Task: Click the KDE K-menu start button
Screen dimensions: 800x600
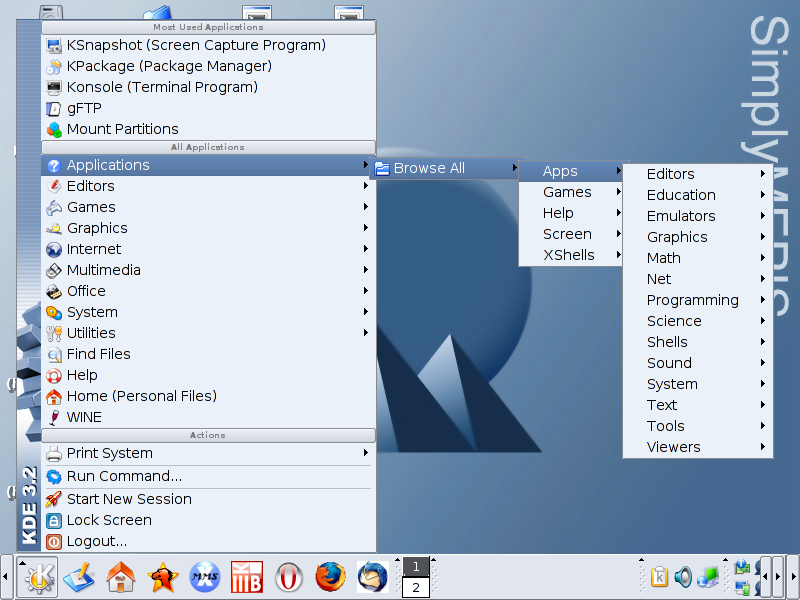Action: [x=38, y=577]
